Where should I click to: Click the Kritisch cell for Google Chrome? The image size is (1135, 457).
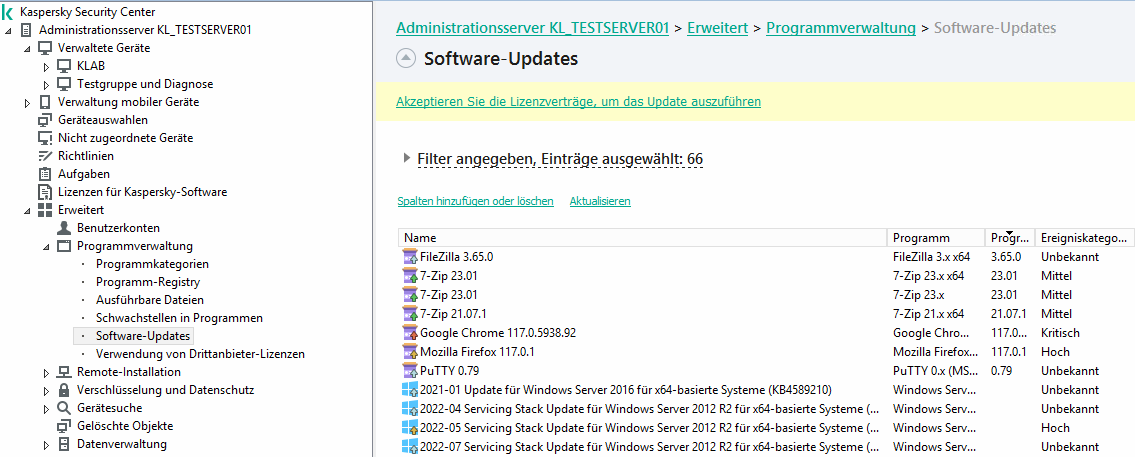click(x=1060, y=333)
